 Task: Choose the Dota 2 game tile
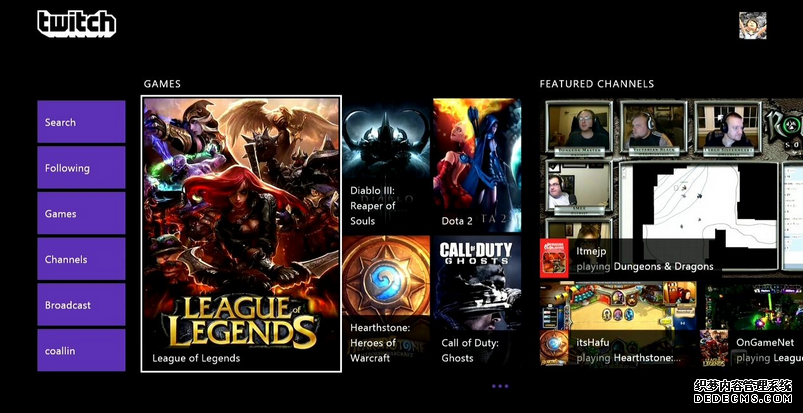[477, 165]
